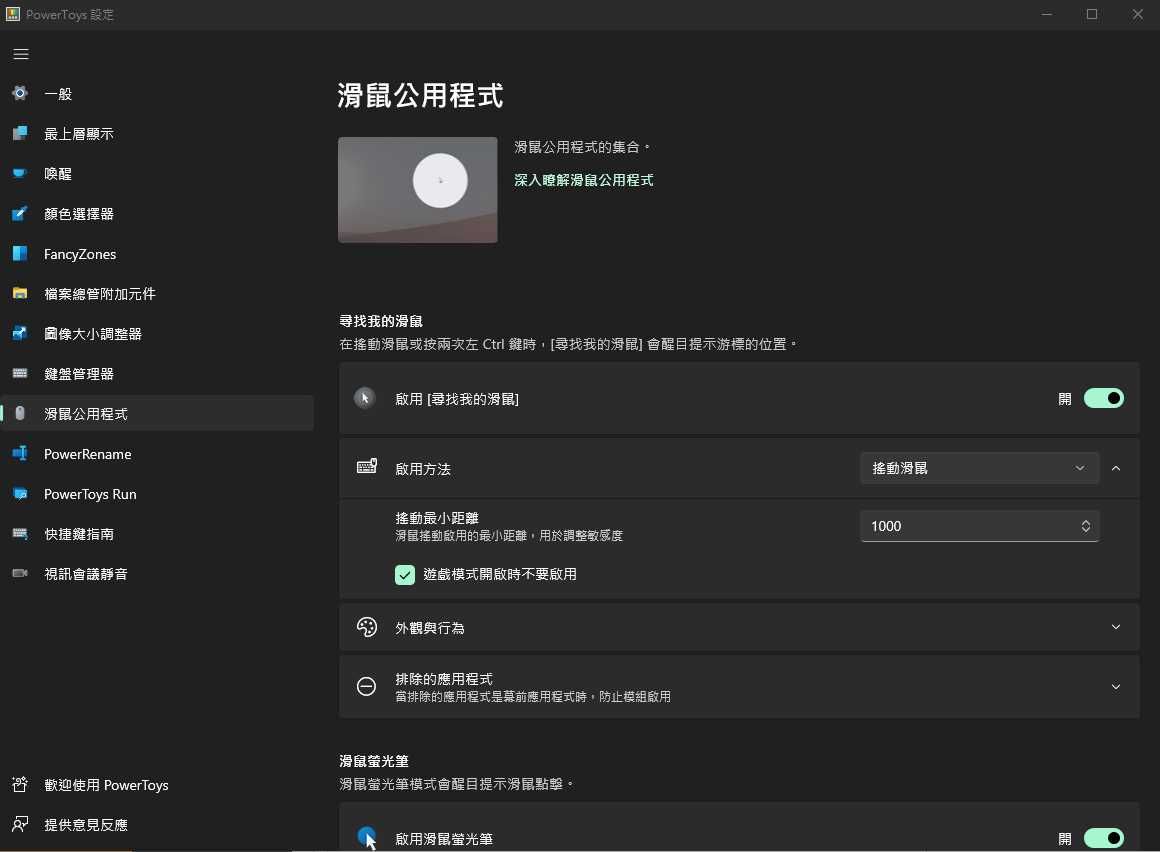Uncheck 遊戲模式開啟時不要啟用 checkbox
This screenshot has width=1160, height=852.
405,574
